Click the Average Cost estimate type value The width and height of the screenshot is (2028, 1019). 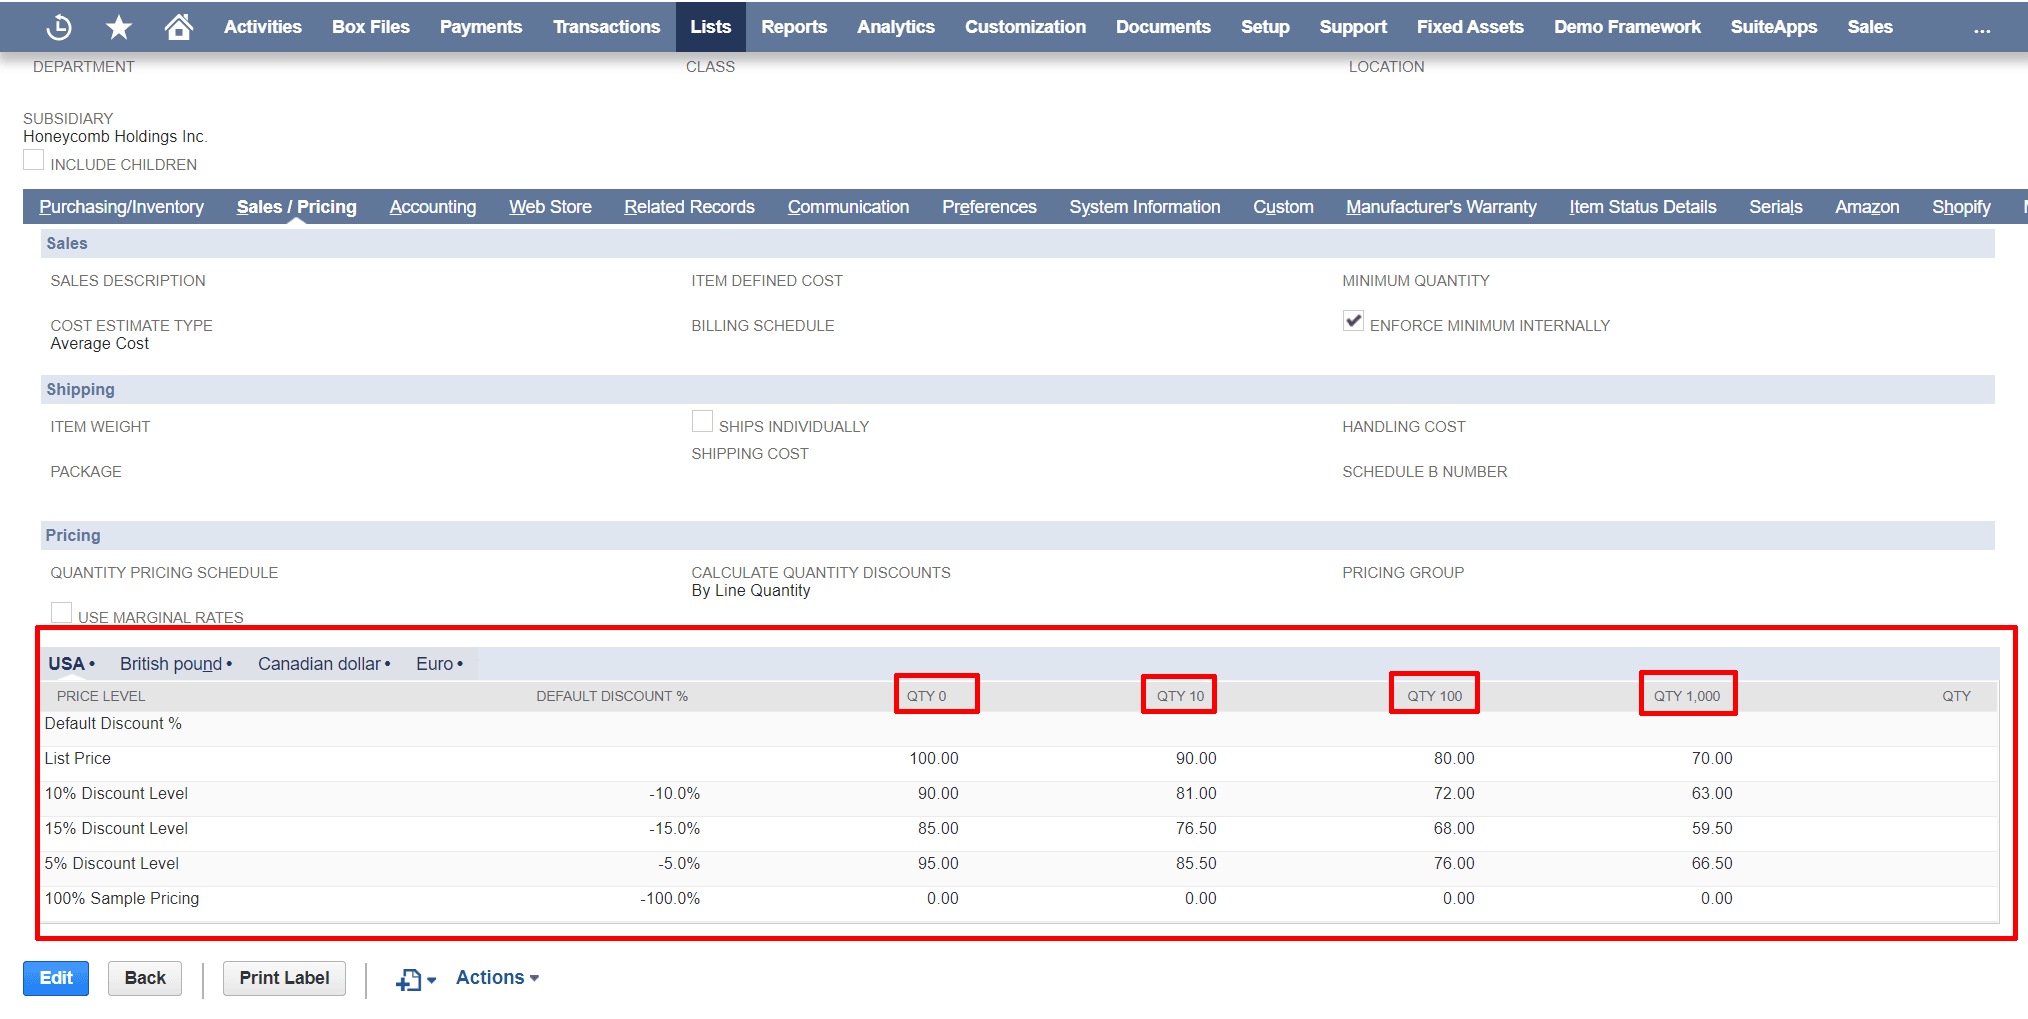100,344
